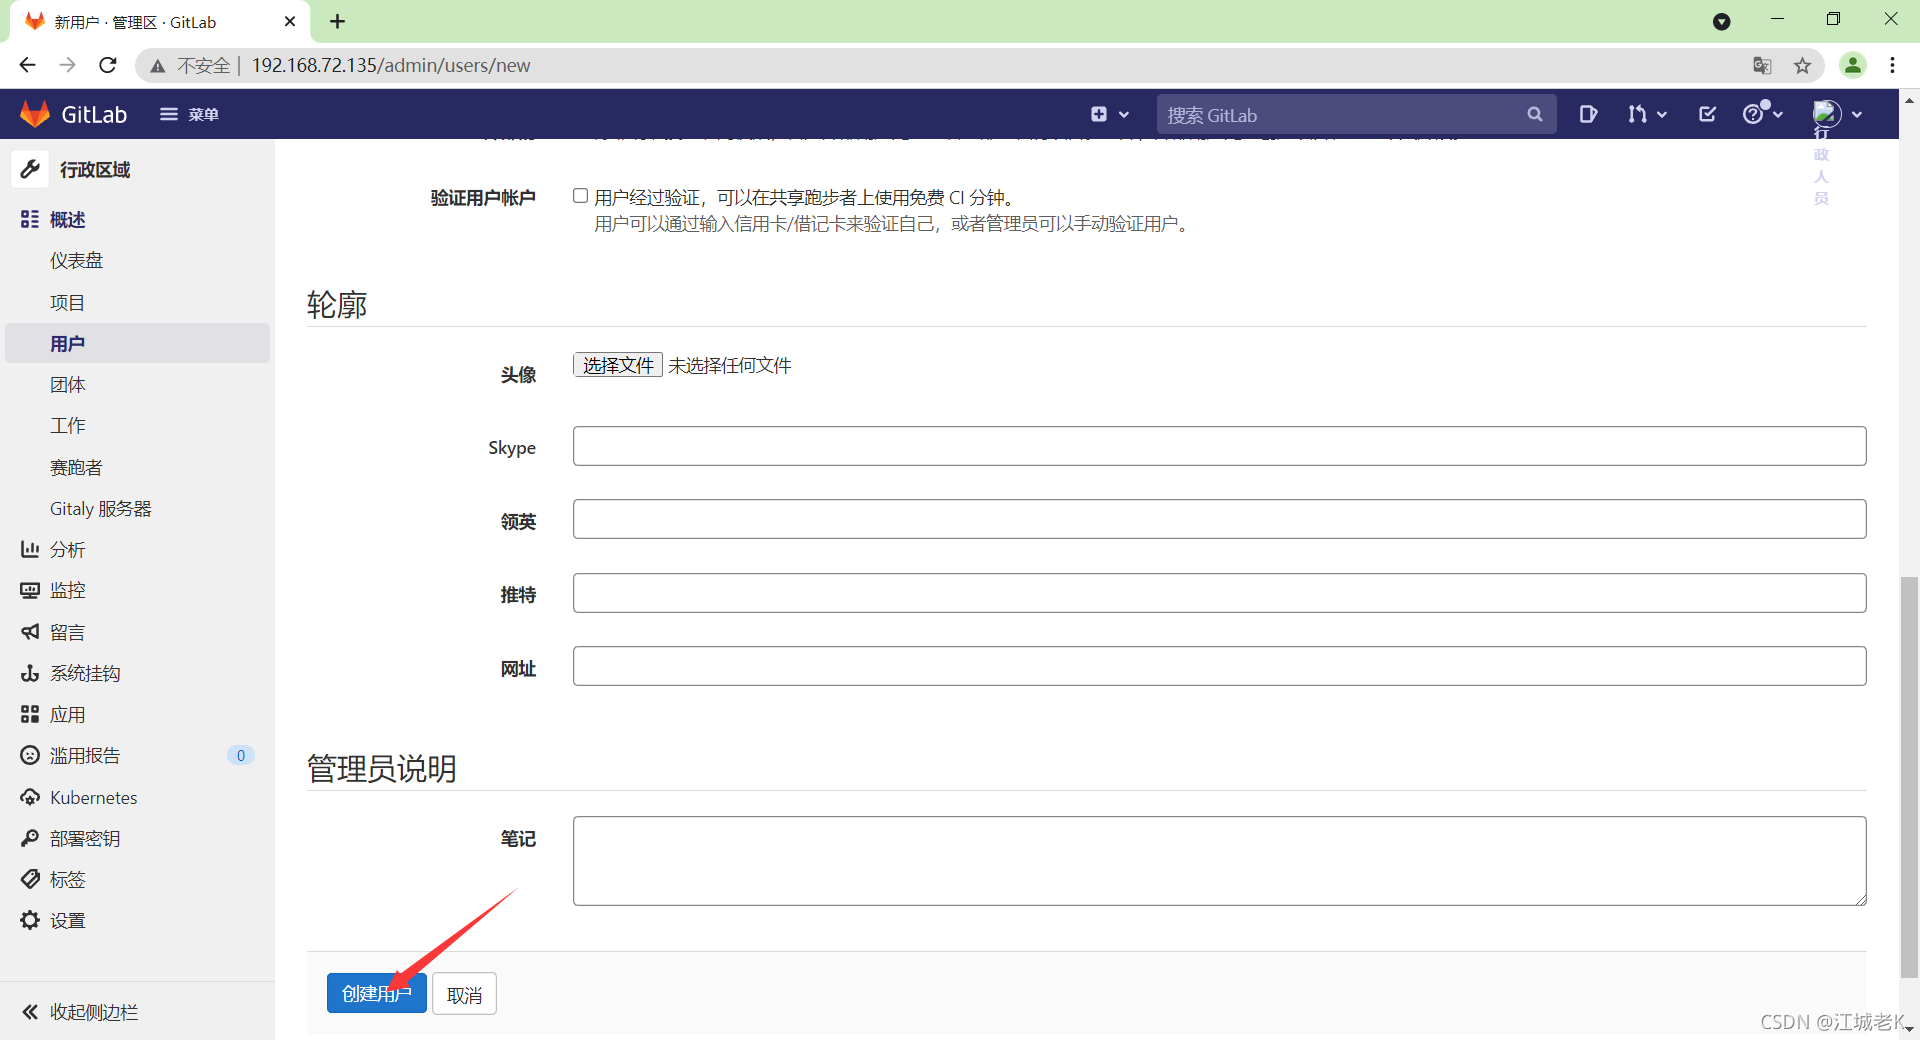Reload the page with the refresh icon

(108, 65)
